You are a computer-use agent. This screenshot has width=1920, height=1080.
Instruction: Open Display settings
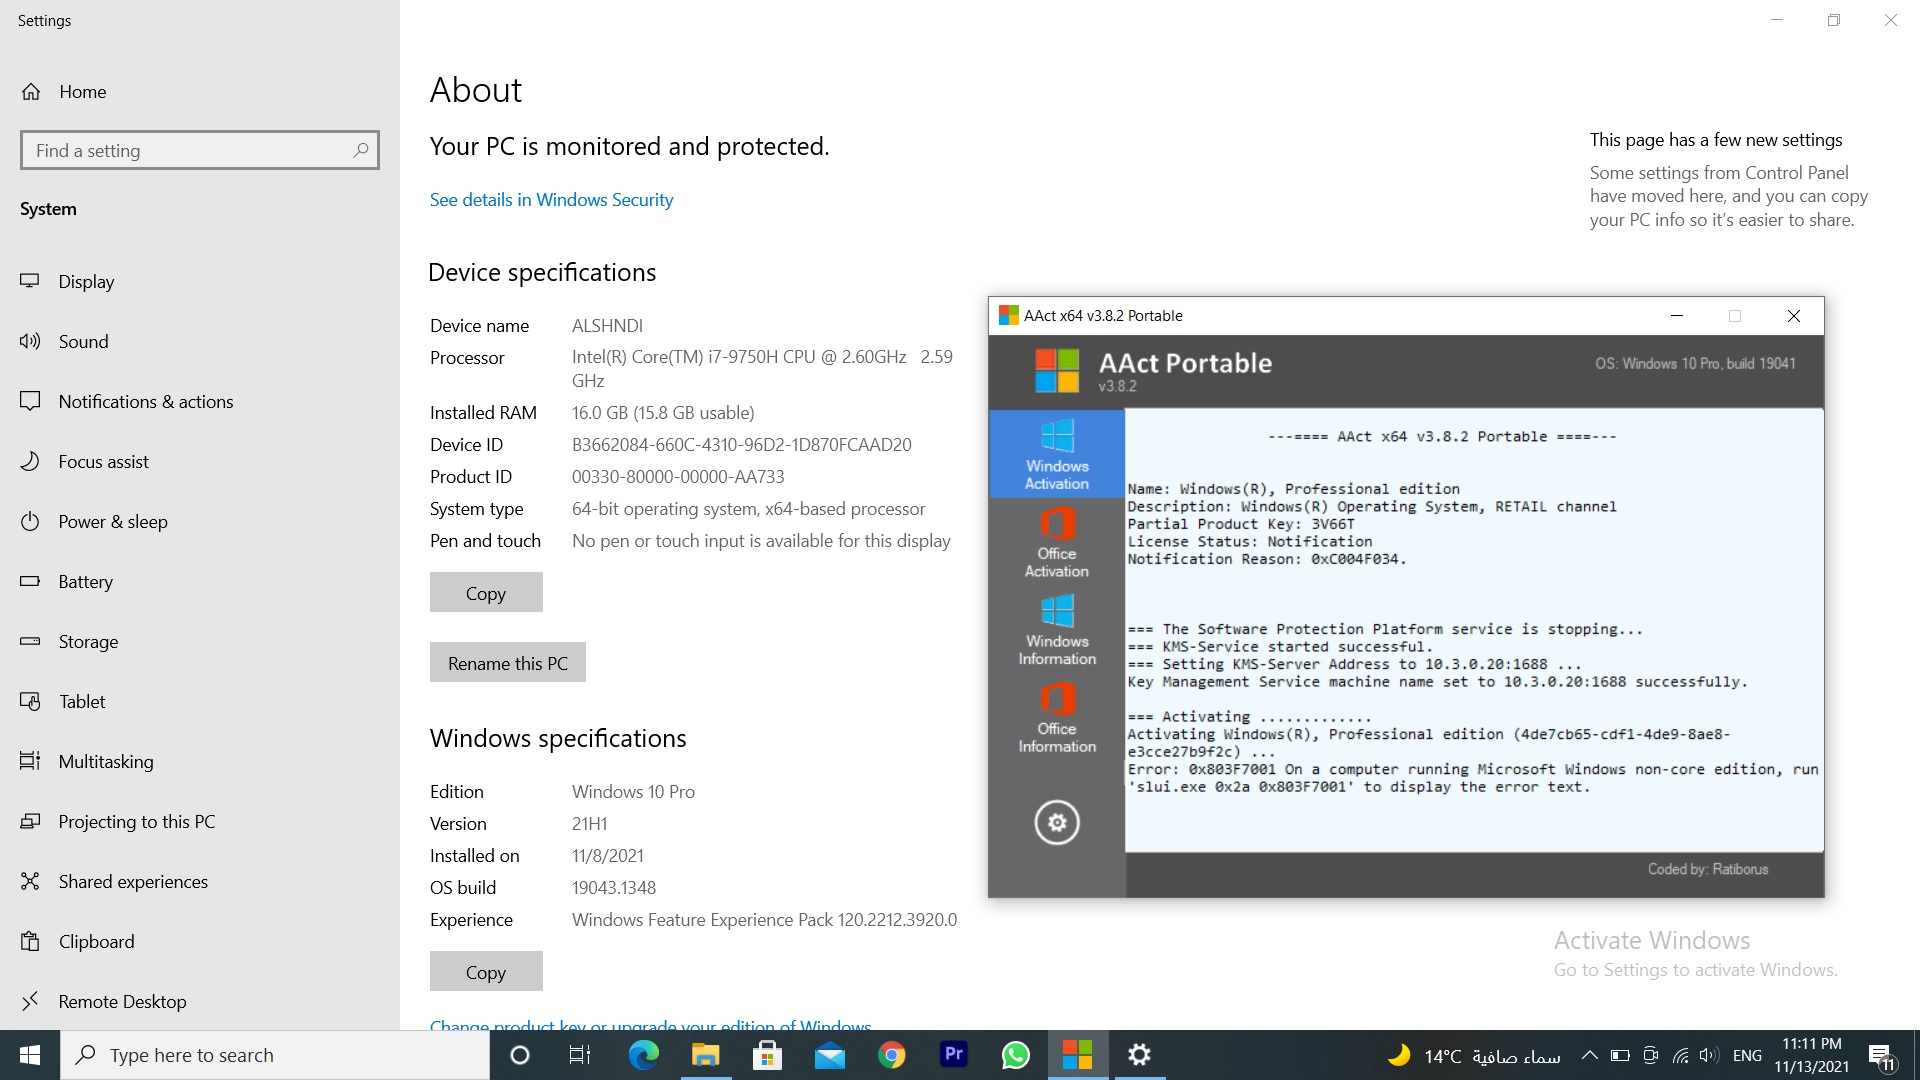200,282
